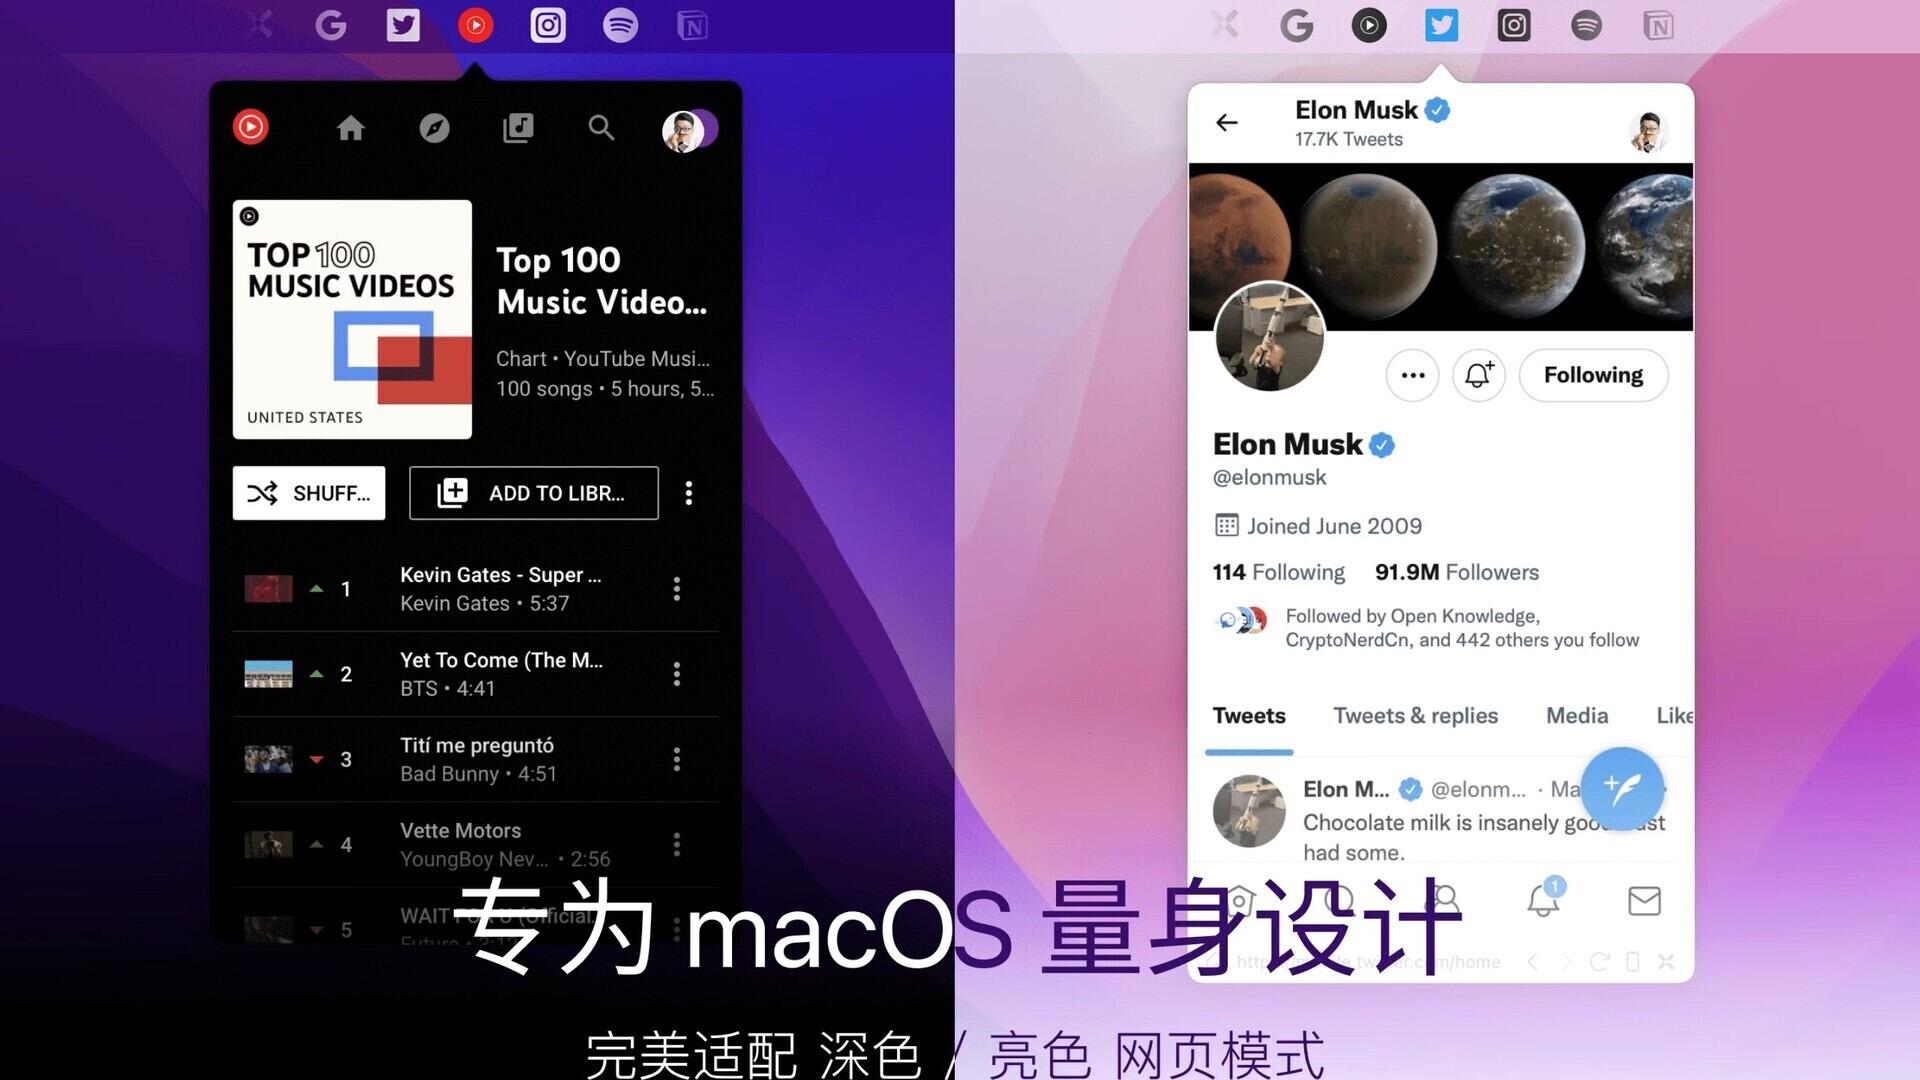Click the YouTube Music home icon
1920x1080 pixels.
348,127
